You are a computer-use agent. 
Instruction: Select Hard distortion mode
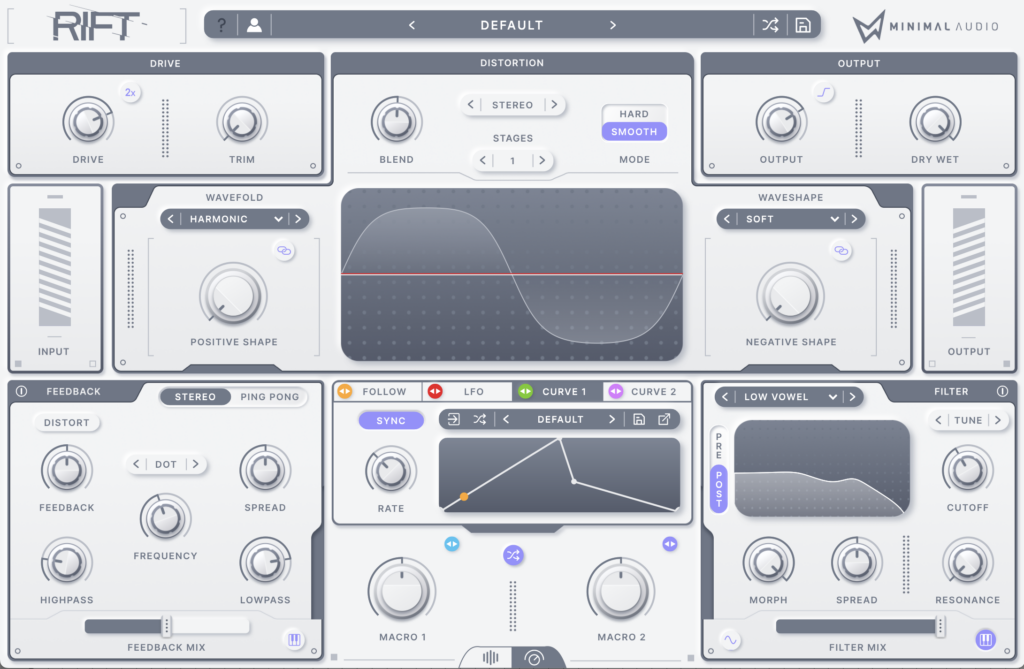coord(634,114)
